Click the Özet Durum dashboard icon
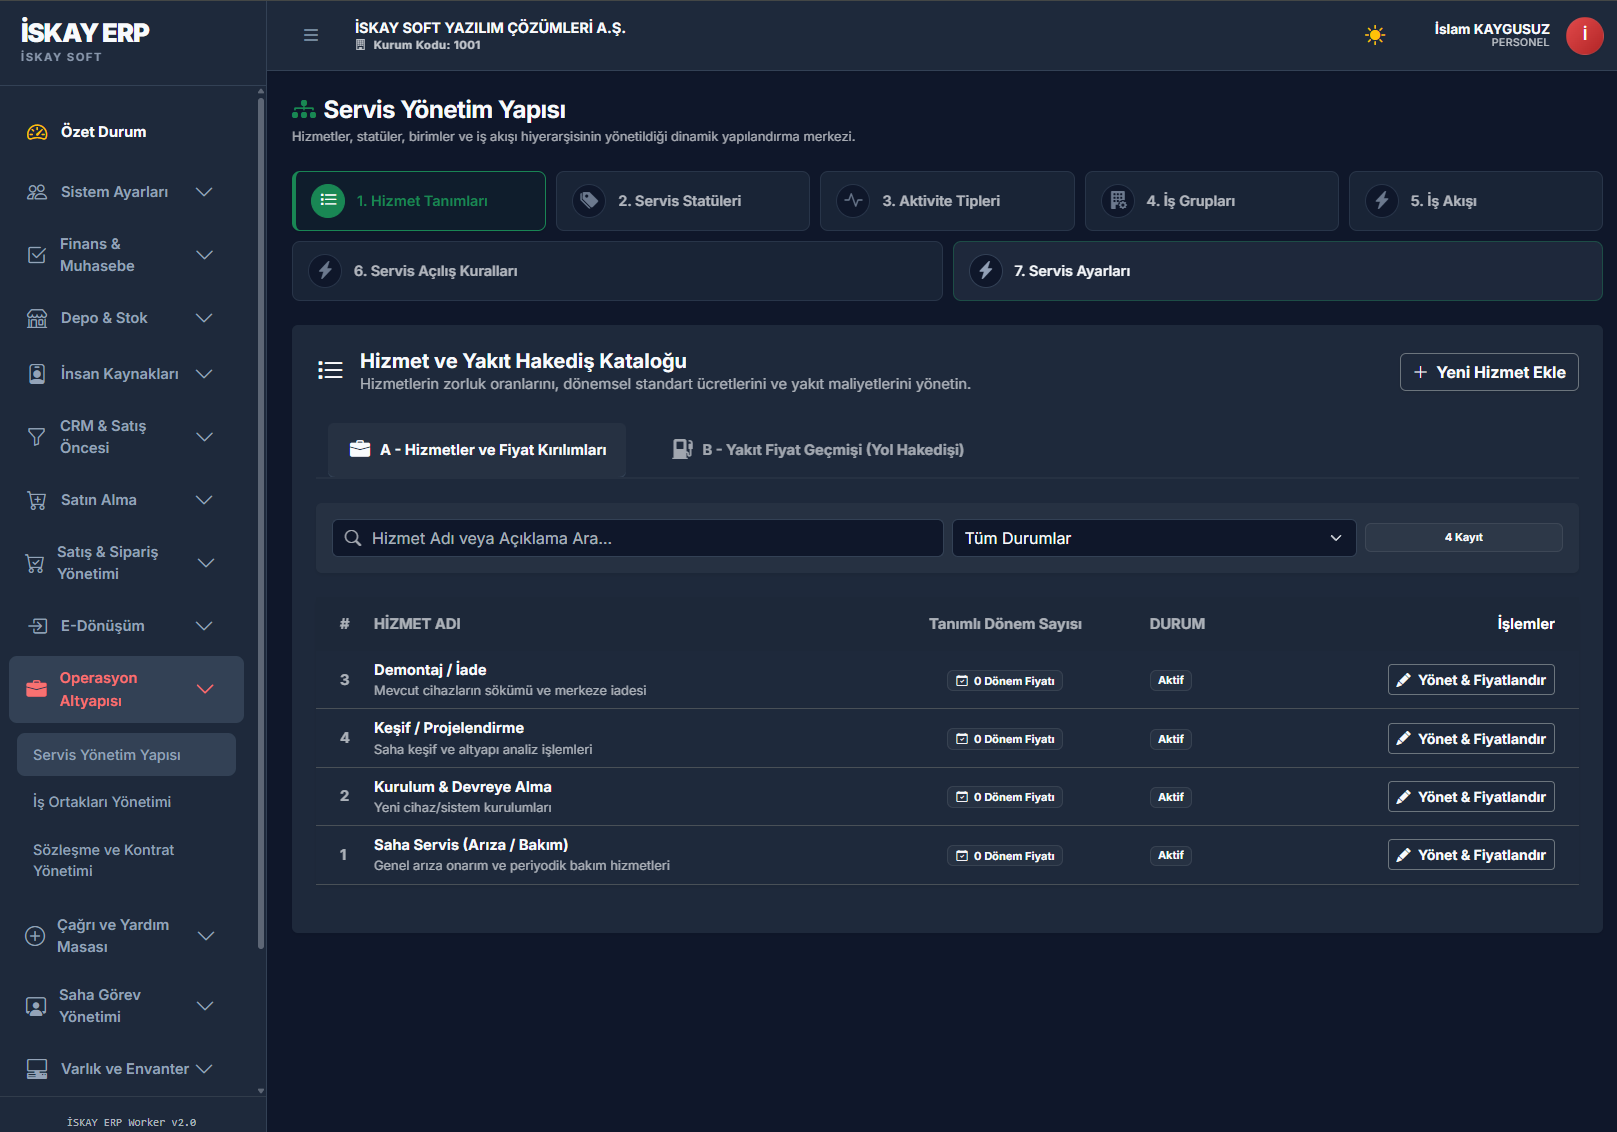The width and height of the screenshot is (1617, 1132). coord(37,132)
